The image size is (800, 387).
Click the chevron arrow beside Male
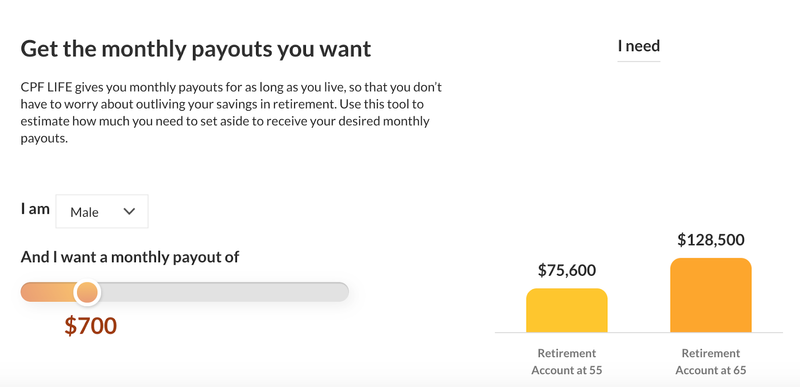tap(129, 211)
